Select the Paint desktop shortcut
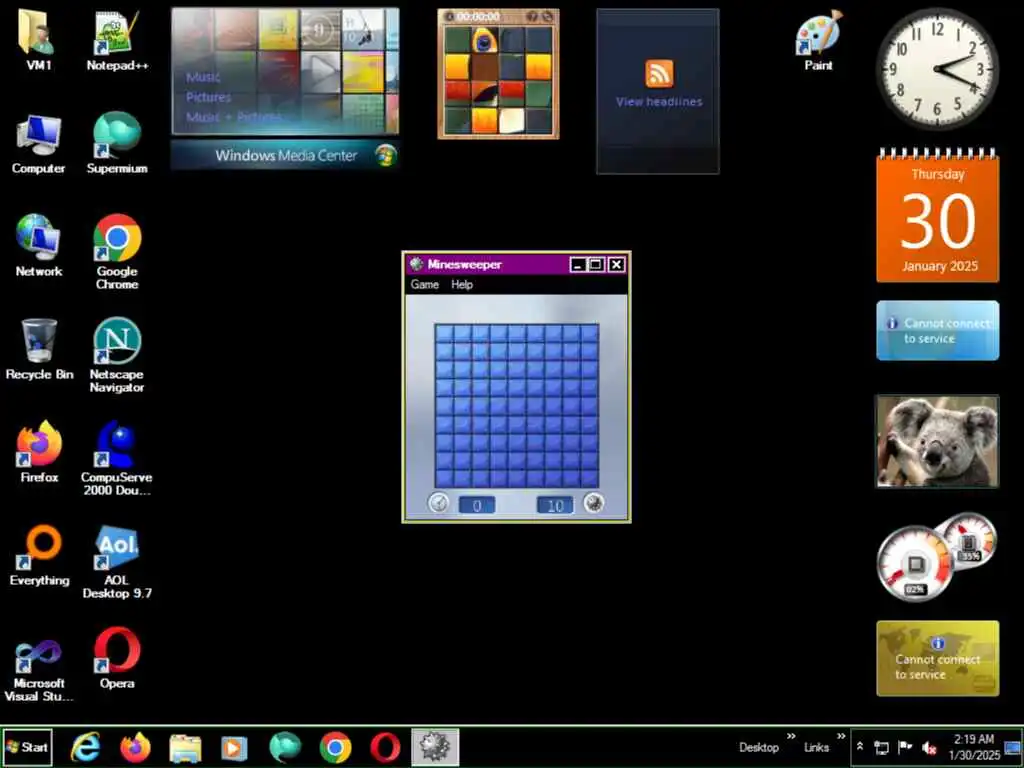The width and height of the screenshot is (1024, 768). pos(818,40)
